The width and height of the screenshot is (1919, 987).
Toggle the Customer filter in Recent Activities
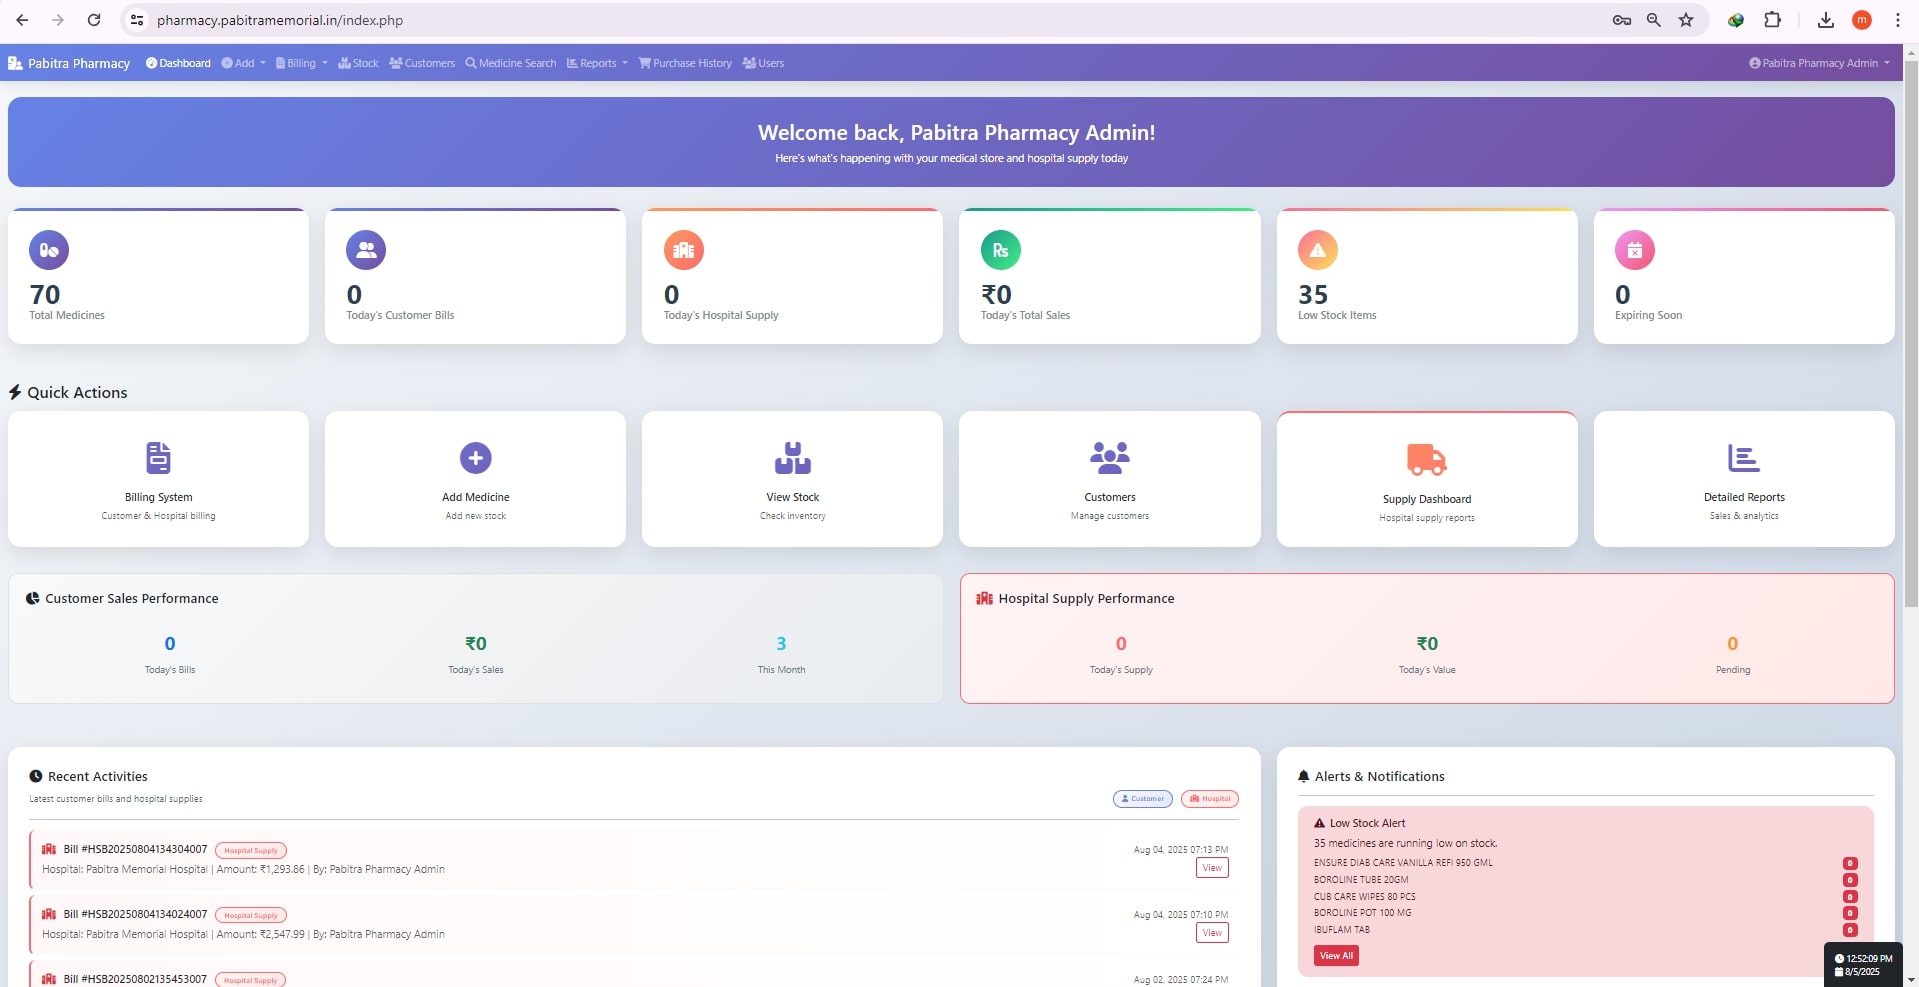coord(1142,799)
